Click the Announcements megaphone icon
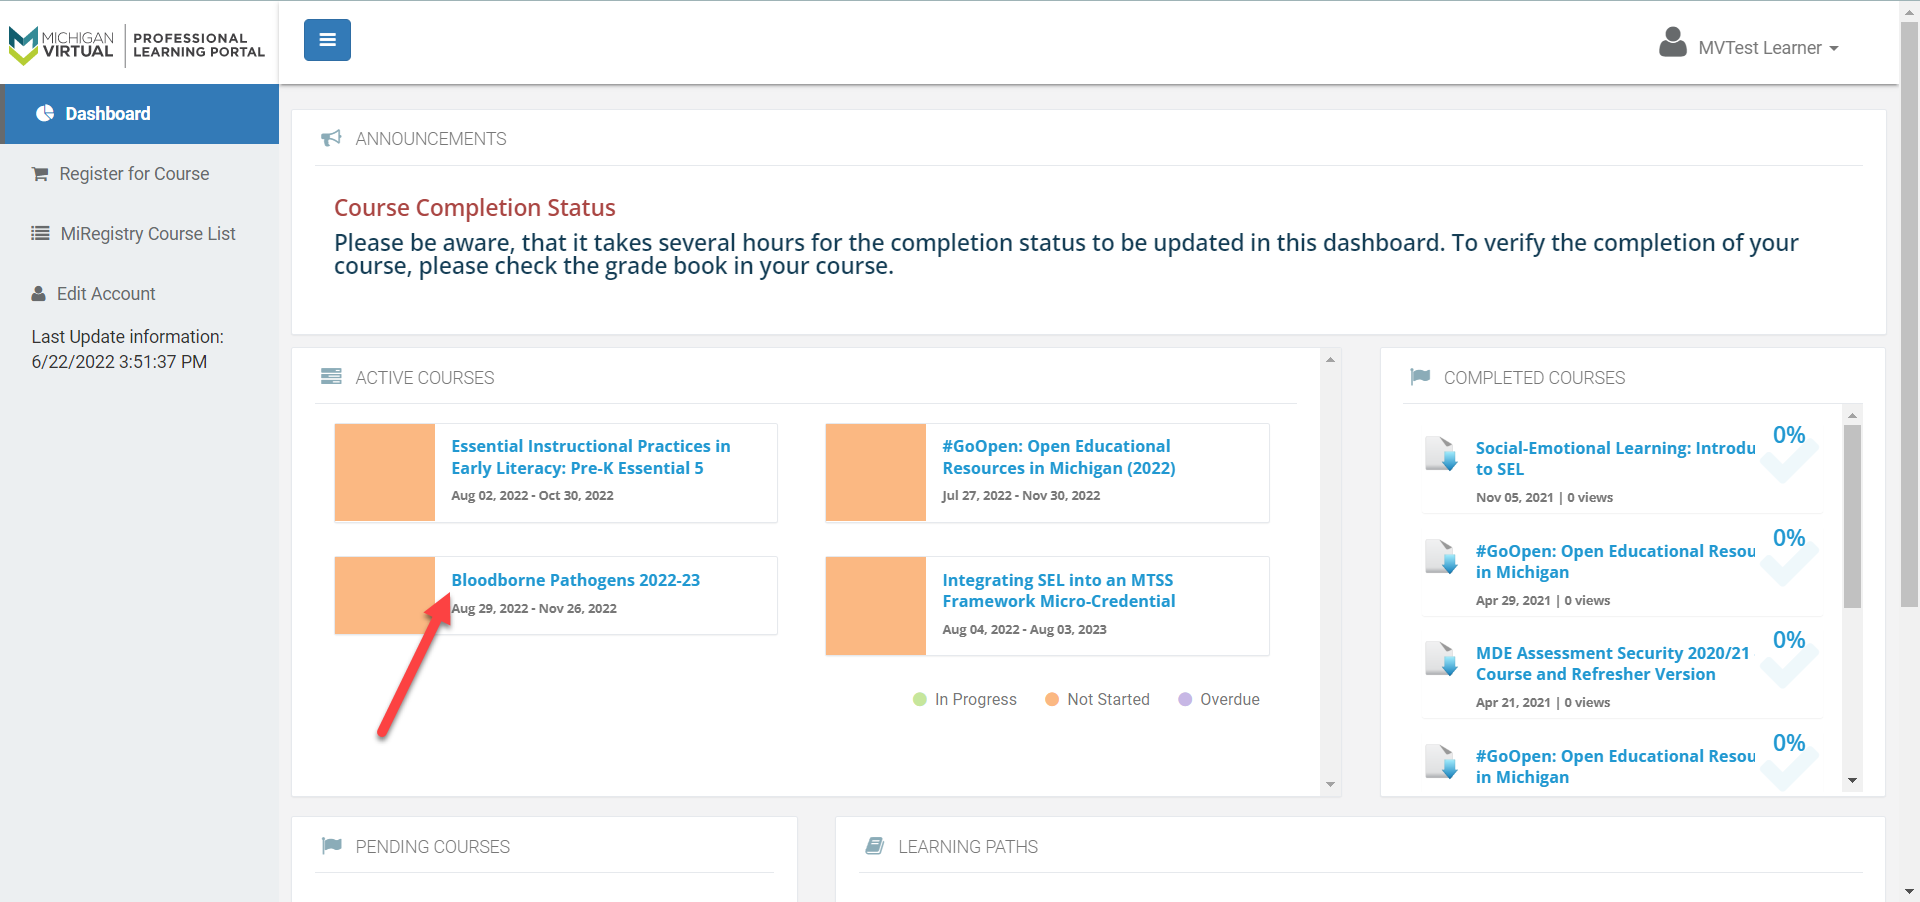The image size is (1920, 902). click(331, 138)
